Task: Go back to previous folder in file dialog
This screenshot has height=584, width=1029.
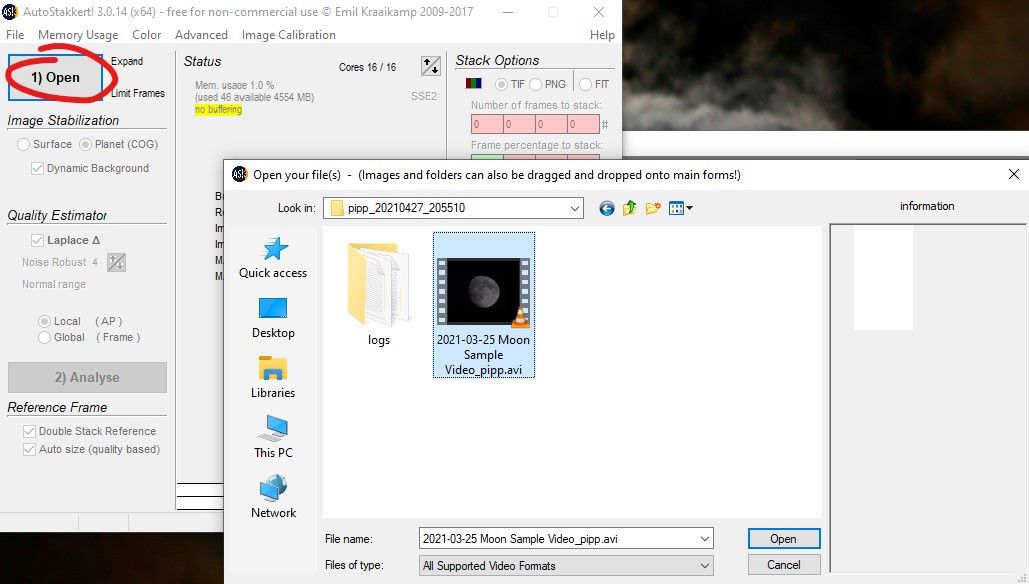Action: [607, 209]
